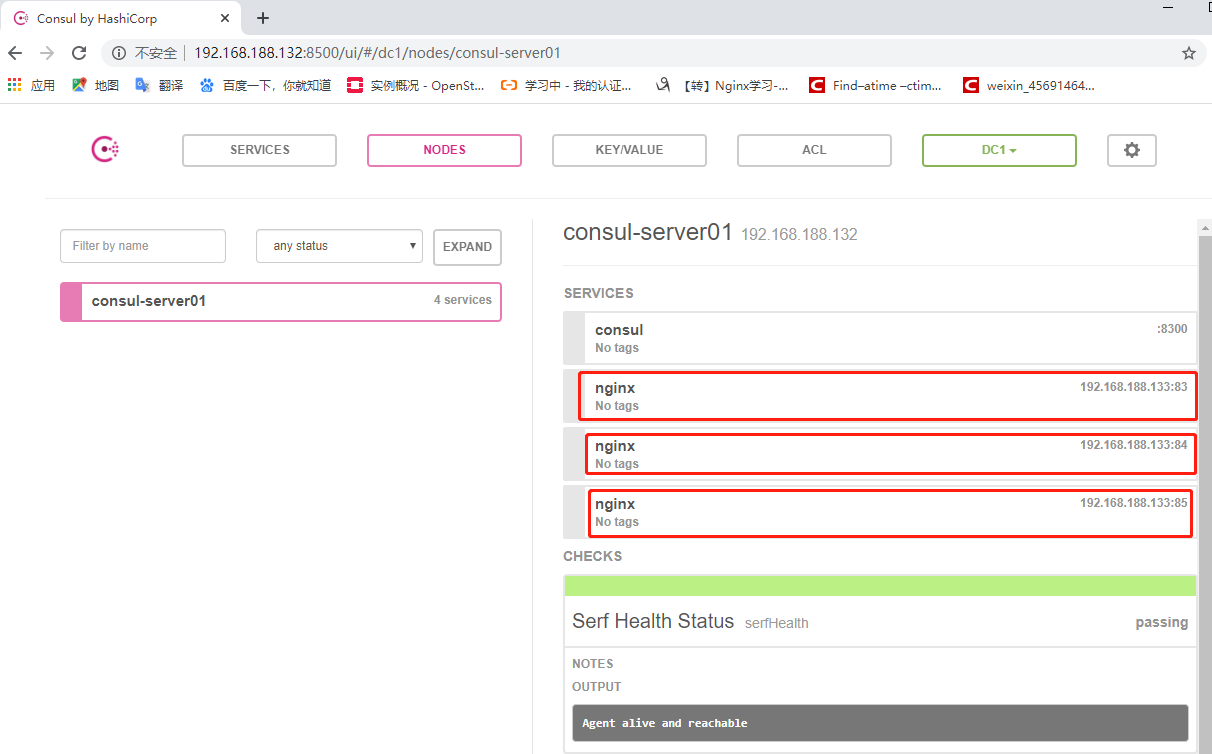Open 百度一下 bookmark
The height and width of the screenshot is (754, 1212).
coord(265,85)
